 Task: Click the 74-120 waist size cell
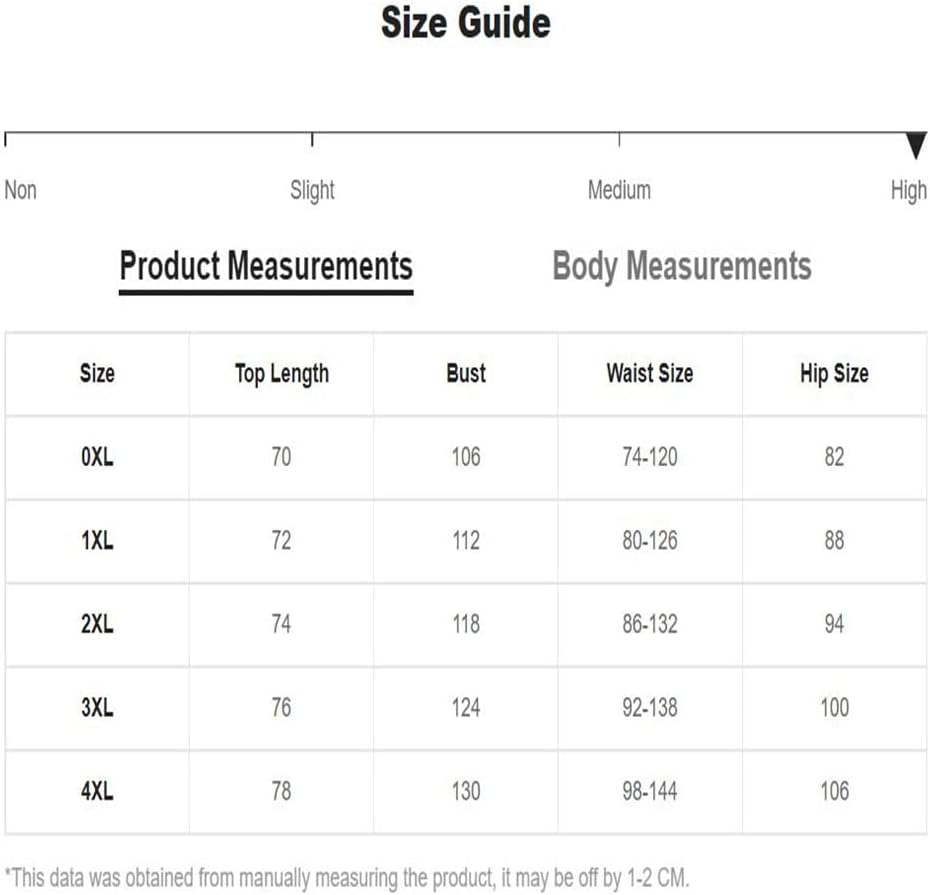[650, 457]
